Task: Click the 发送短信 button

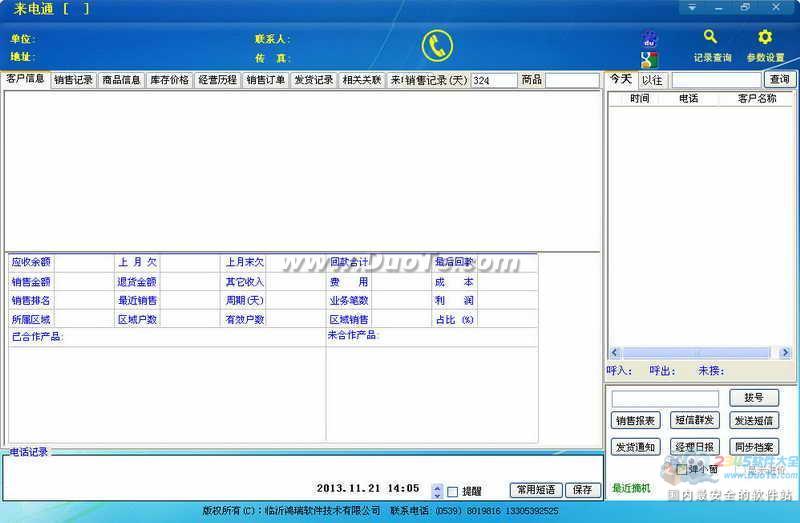Action: (x=754, y=420)
